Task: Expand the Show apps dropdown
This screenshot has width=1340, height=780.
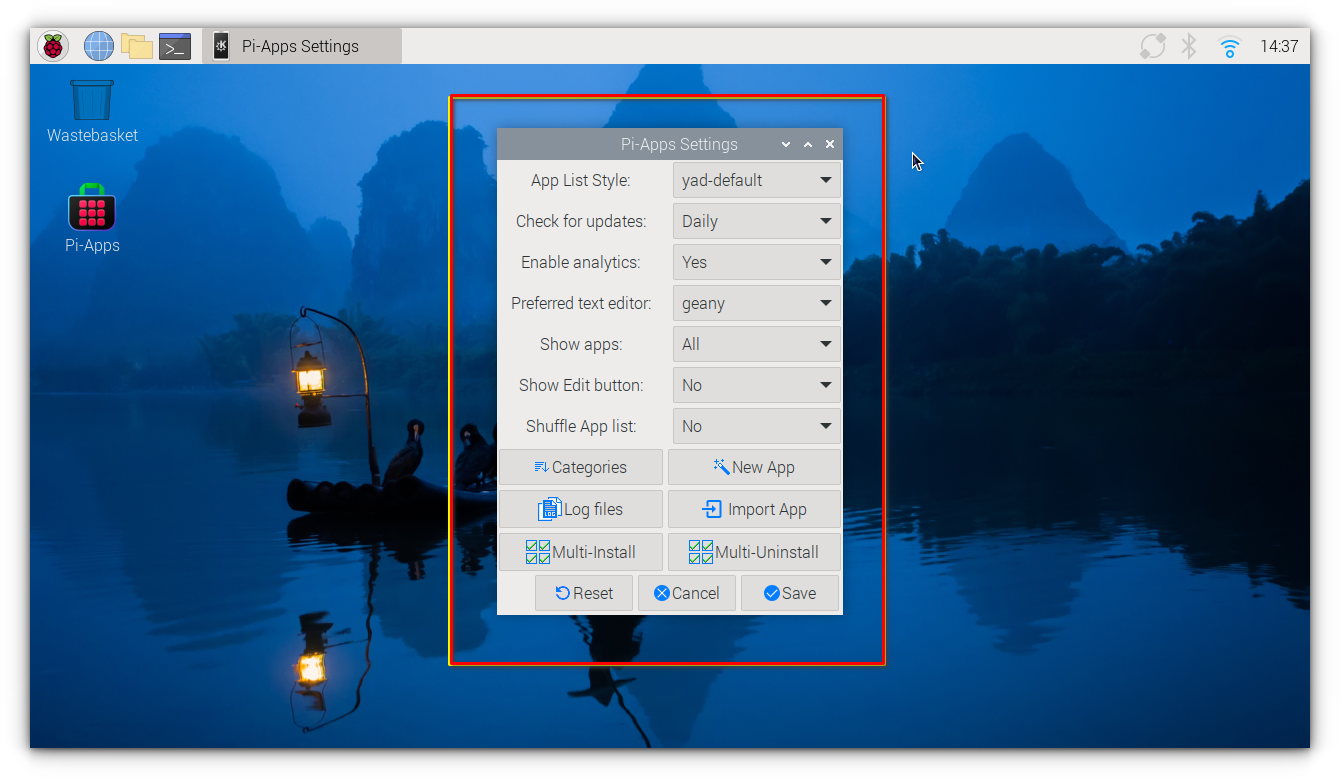Action: (x=756, y=345)
